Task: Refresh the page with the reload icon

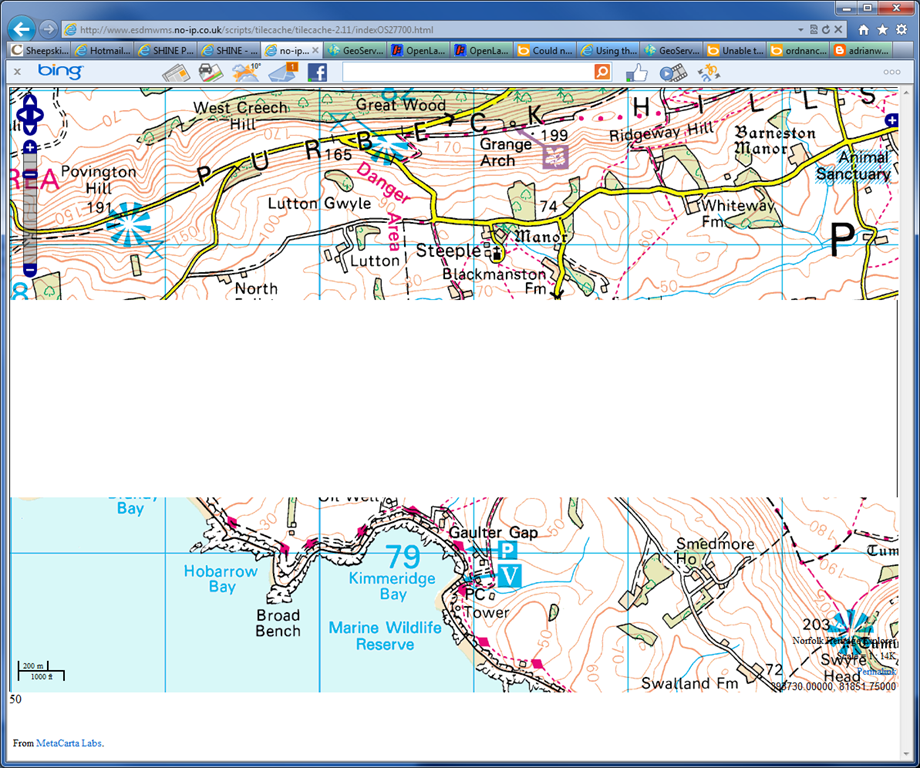Action: (826, 29)
